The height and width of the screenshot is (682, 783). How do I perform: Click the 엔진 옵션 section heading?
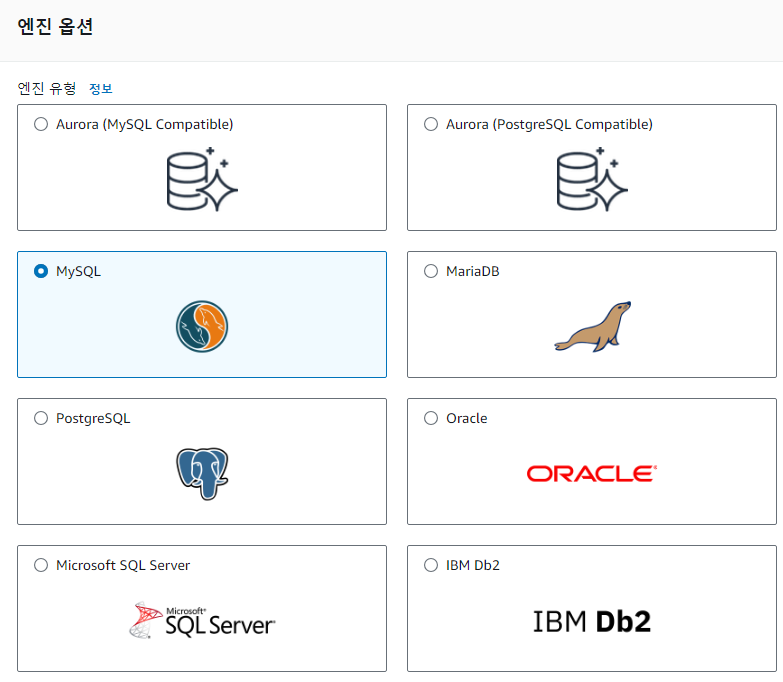pos(55,26)
